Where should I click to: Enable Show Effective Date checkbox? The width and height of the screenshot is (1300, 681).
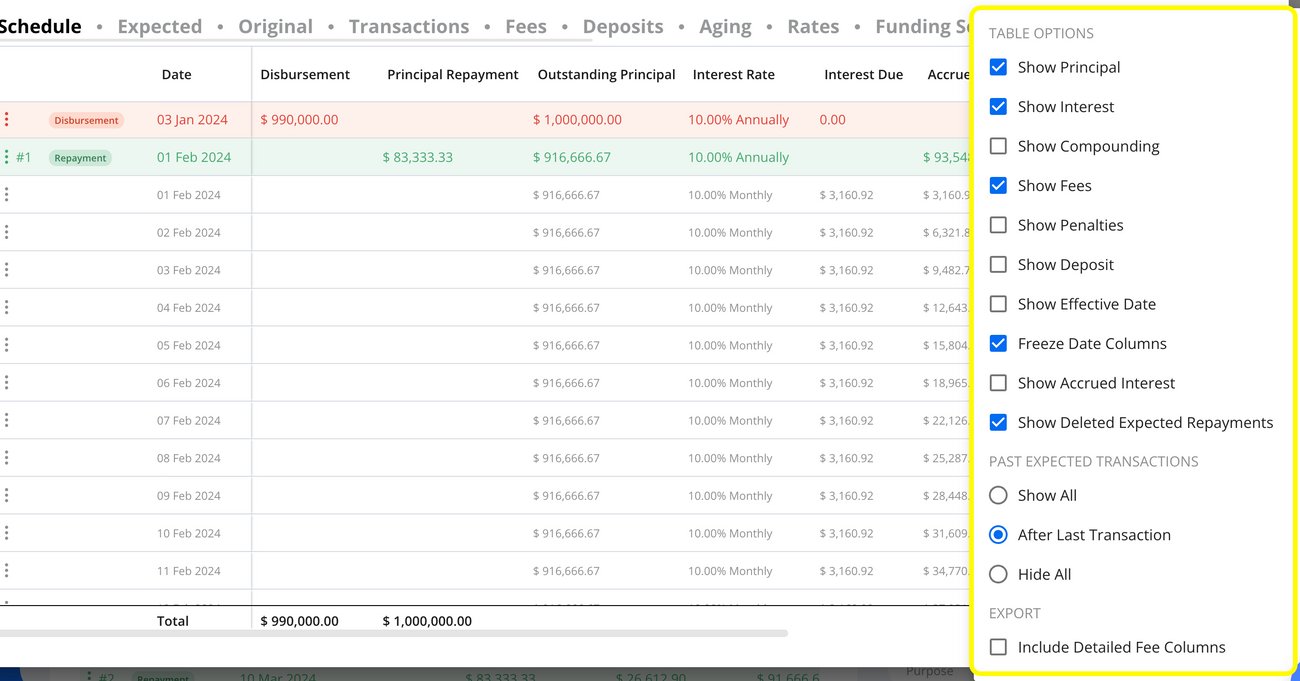998,304
